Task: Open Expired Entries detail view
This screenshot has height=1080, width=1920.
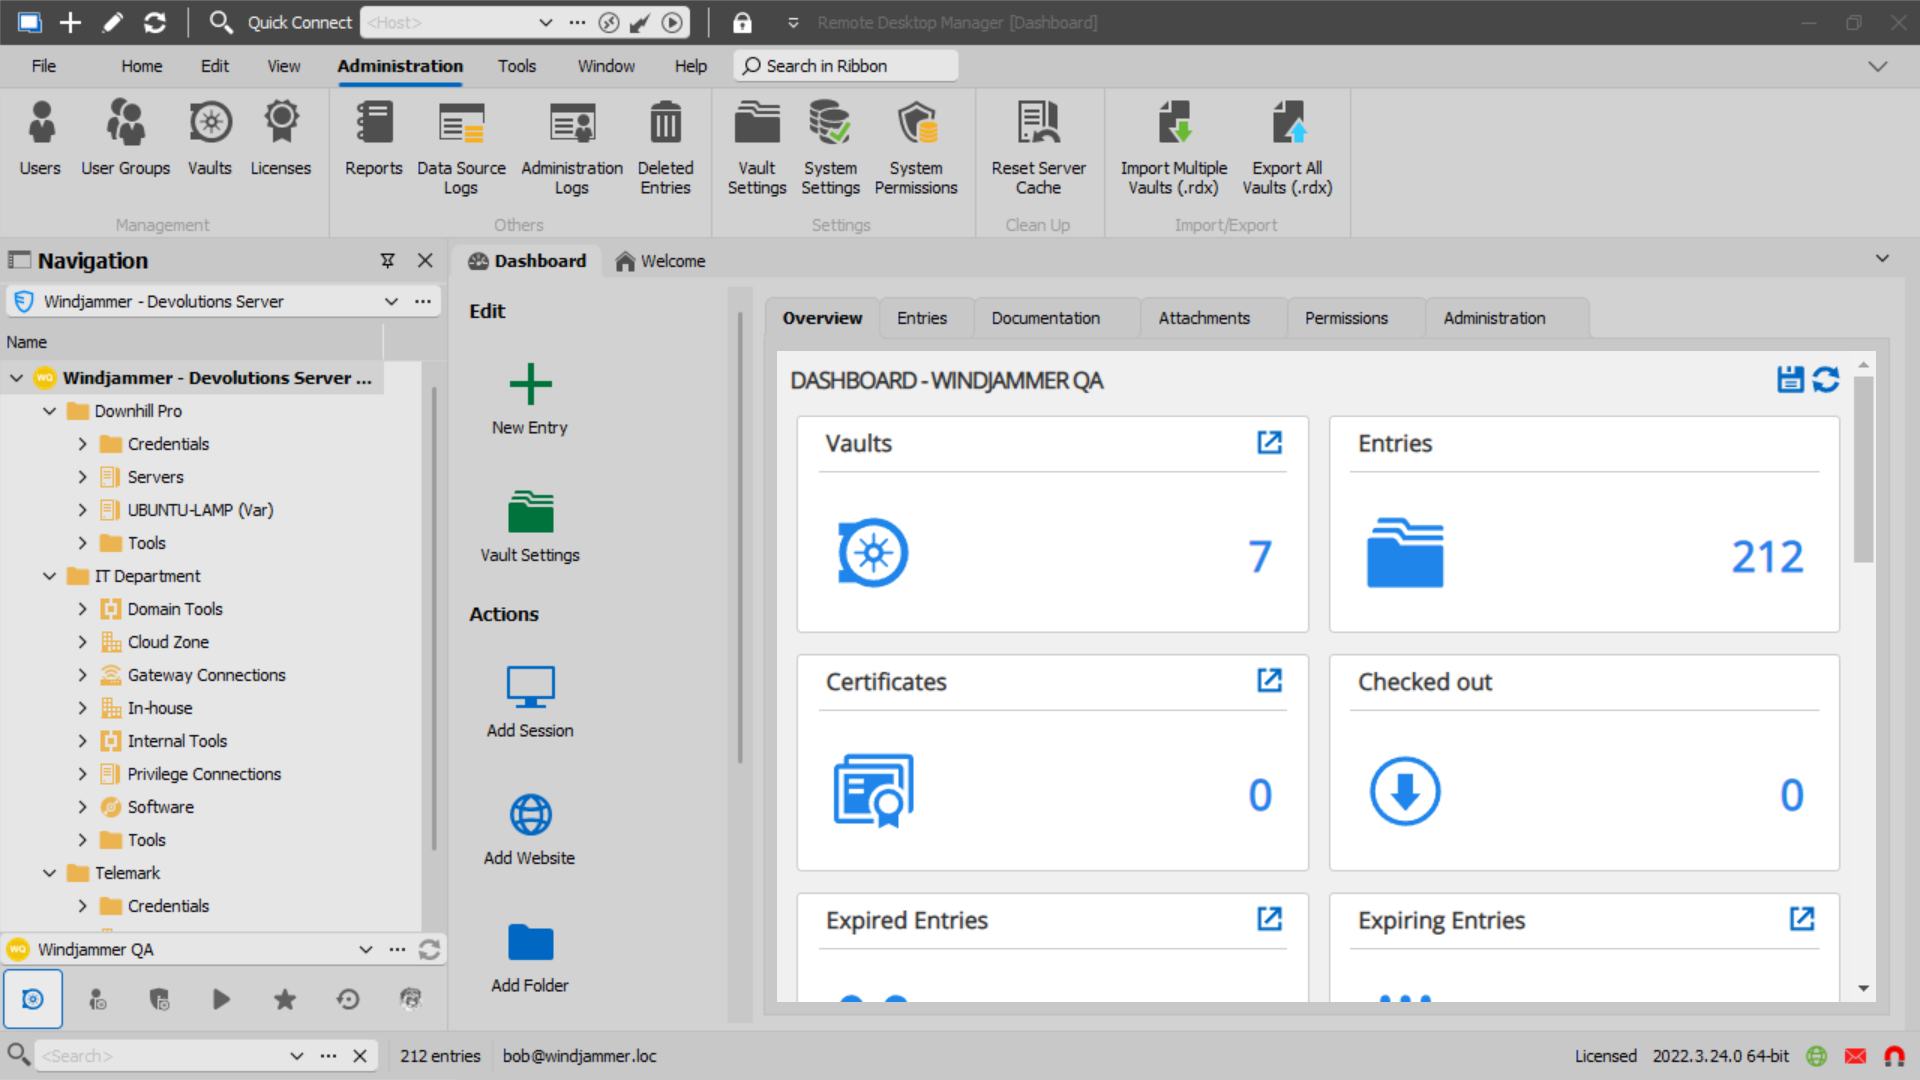Action: 1270,919
